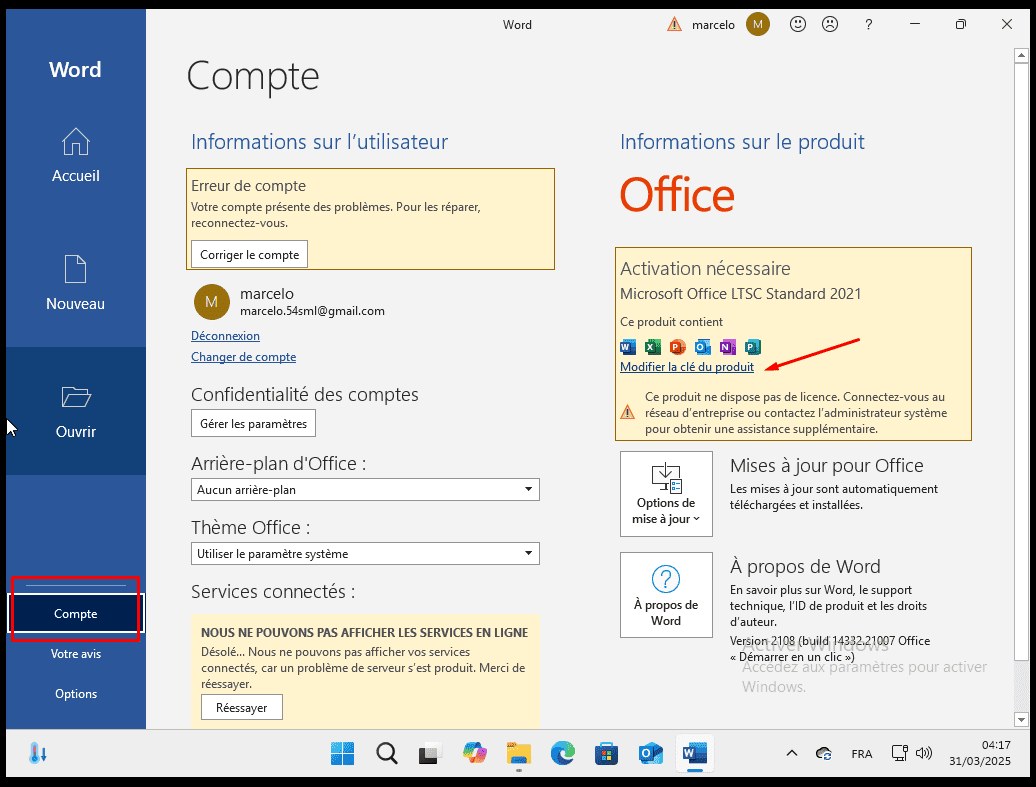This screenshot has width=1036, height=787.
Task: Open the Thème Office dropdown
Action: pos(365,554)
